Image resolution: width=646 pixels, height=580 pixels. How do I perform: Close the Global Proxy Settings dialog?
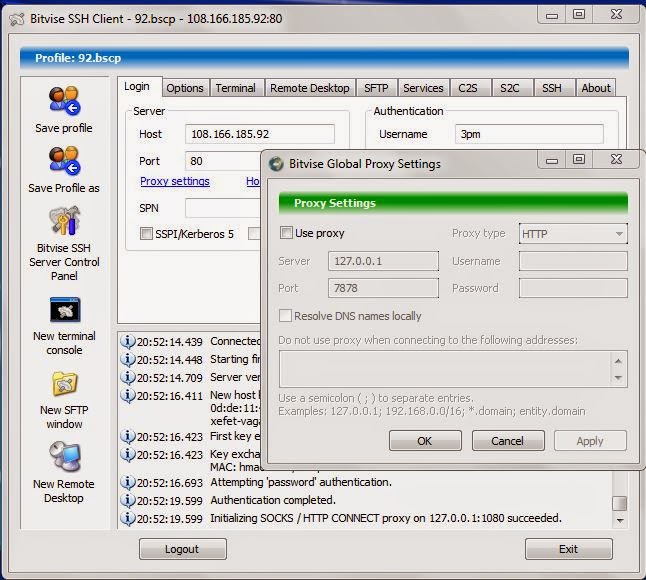pyautogui.click(x=617, y=159)
